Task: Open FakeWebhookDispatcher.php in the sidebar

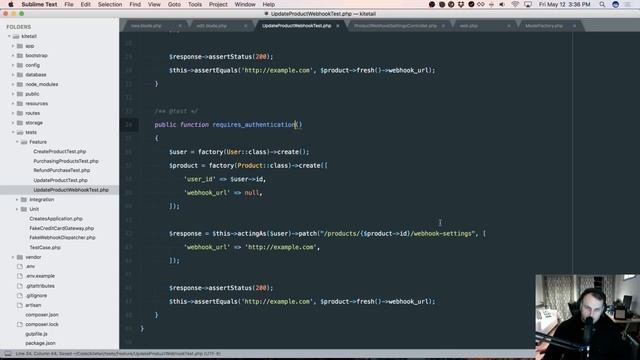Action: 62,238
